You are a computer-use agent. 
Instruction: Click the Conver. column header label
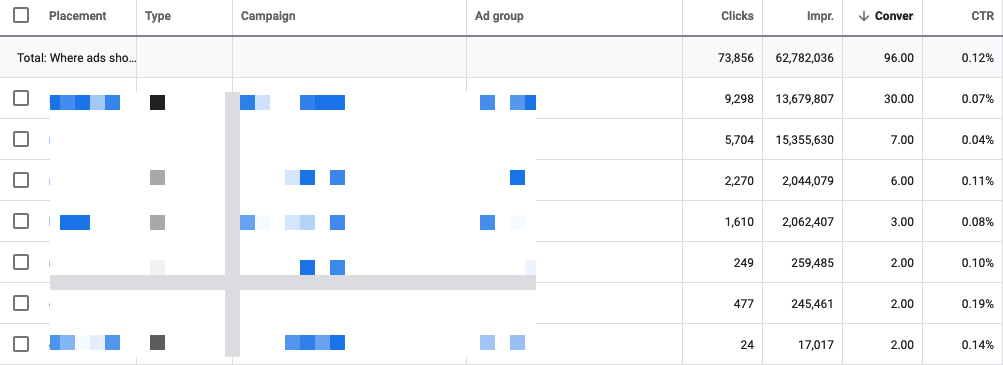tap(894, 16)
